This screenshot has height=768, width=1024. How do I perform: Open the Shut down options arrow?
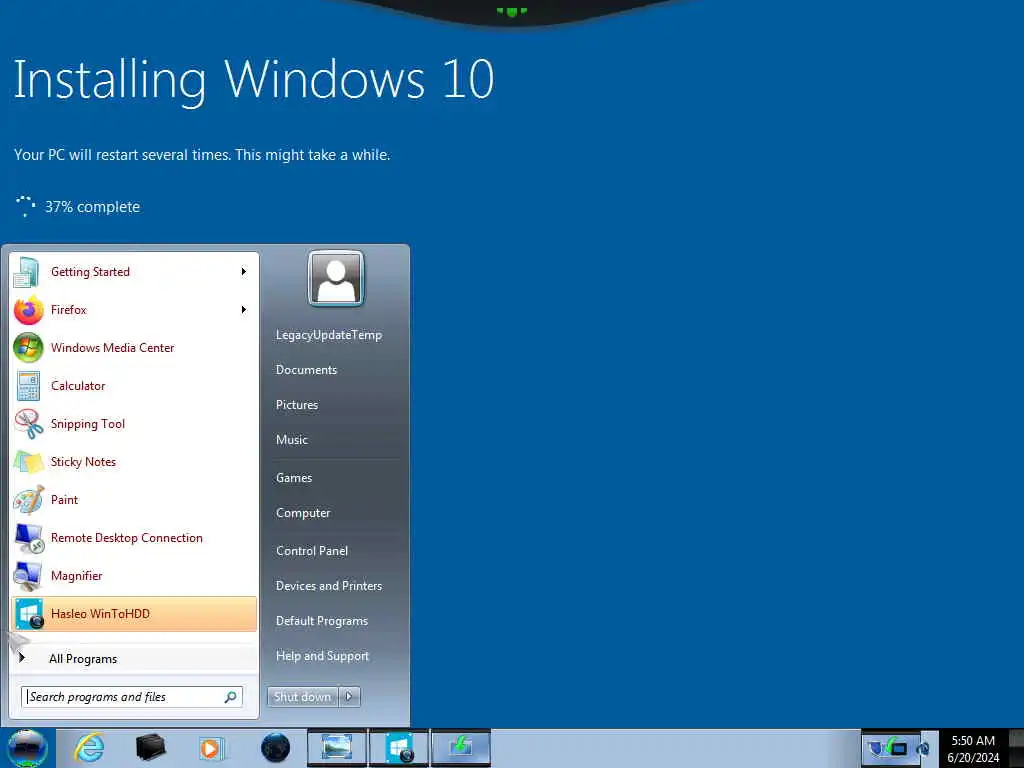point(349,697)
